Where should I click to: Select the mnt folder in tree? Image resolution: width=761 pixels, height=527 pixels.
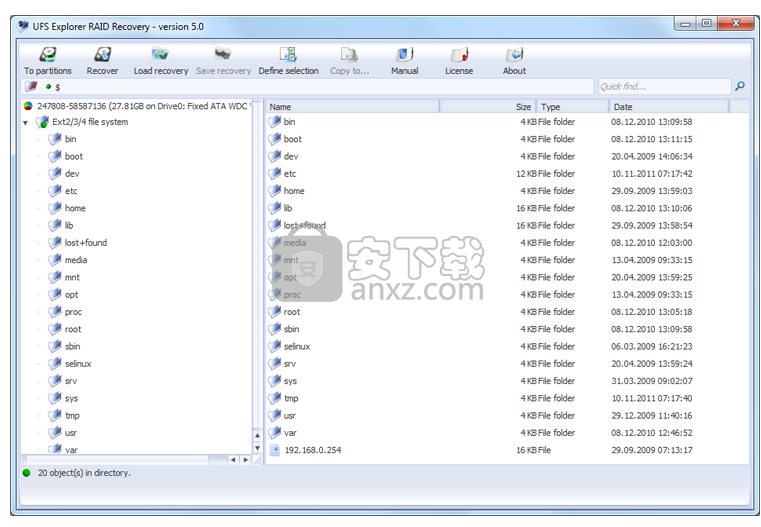(72, 277)
